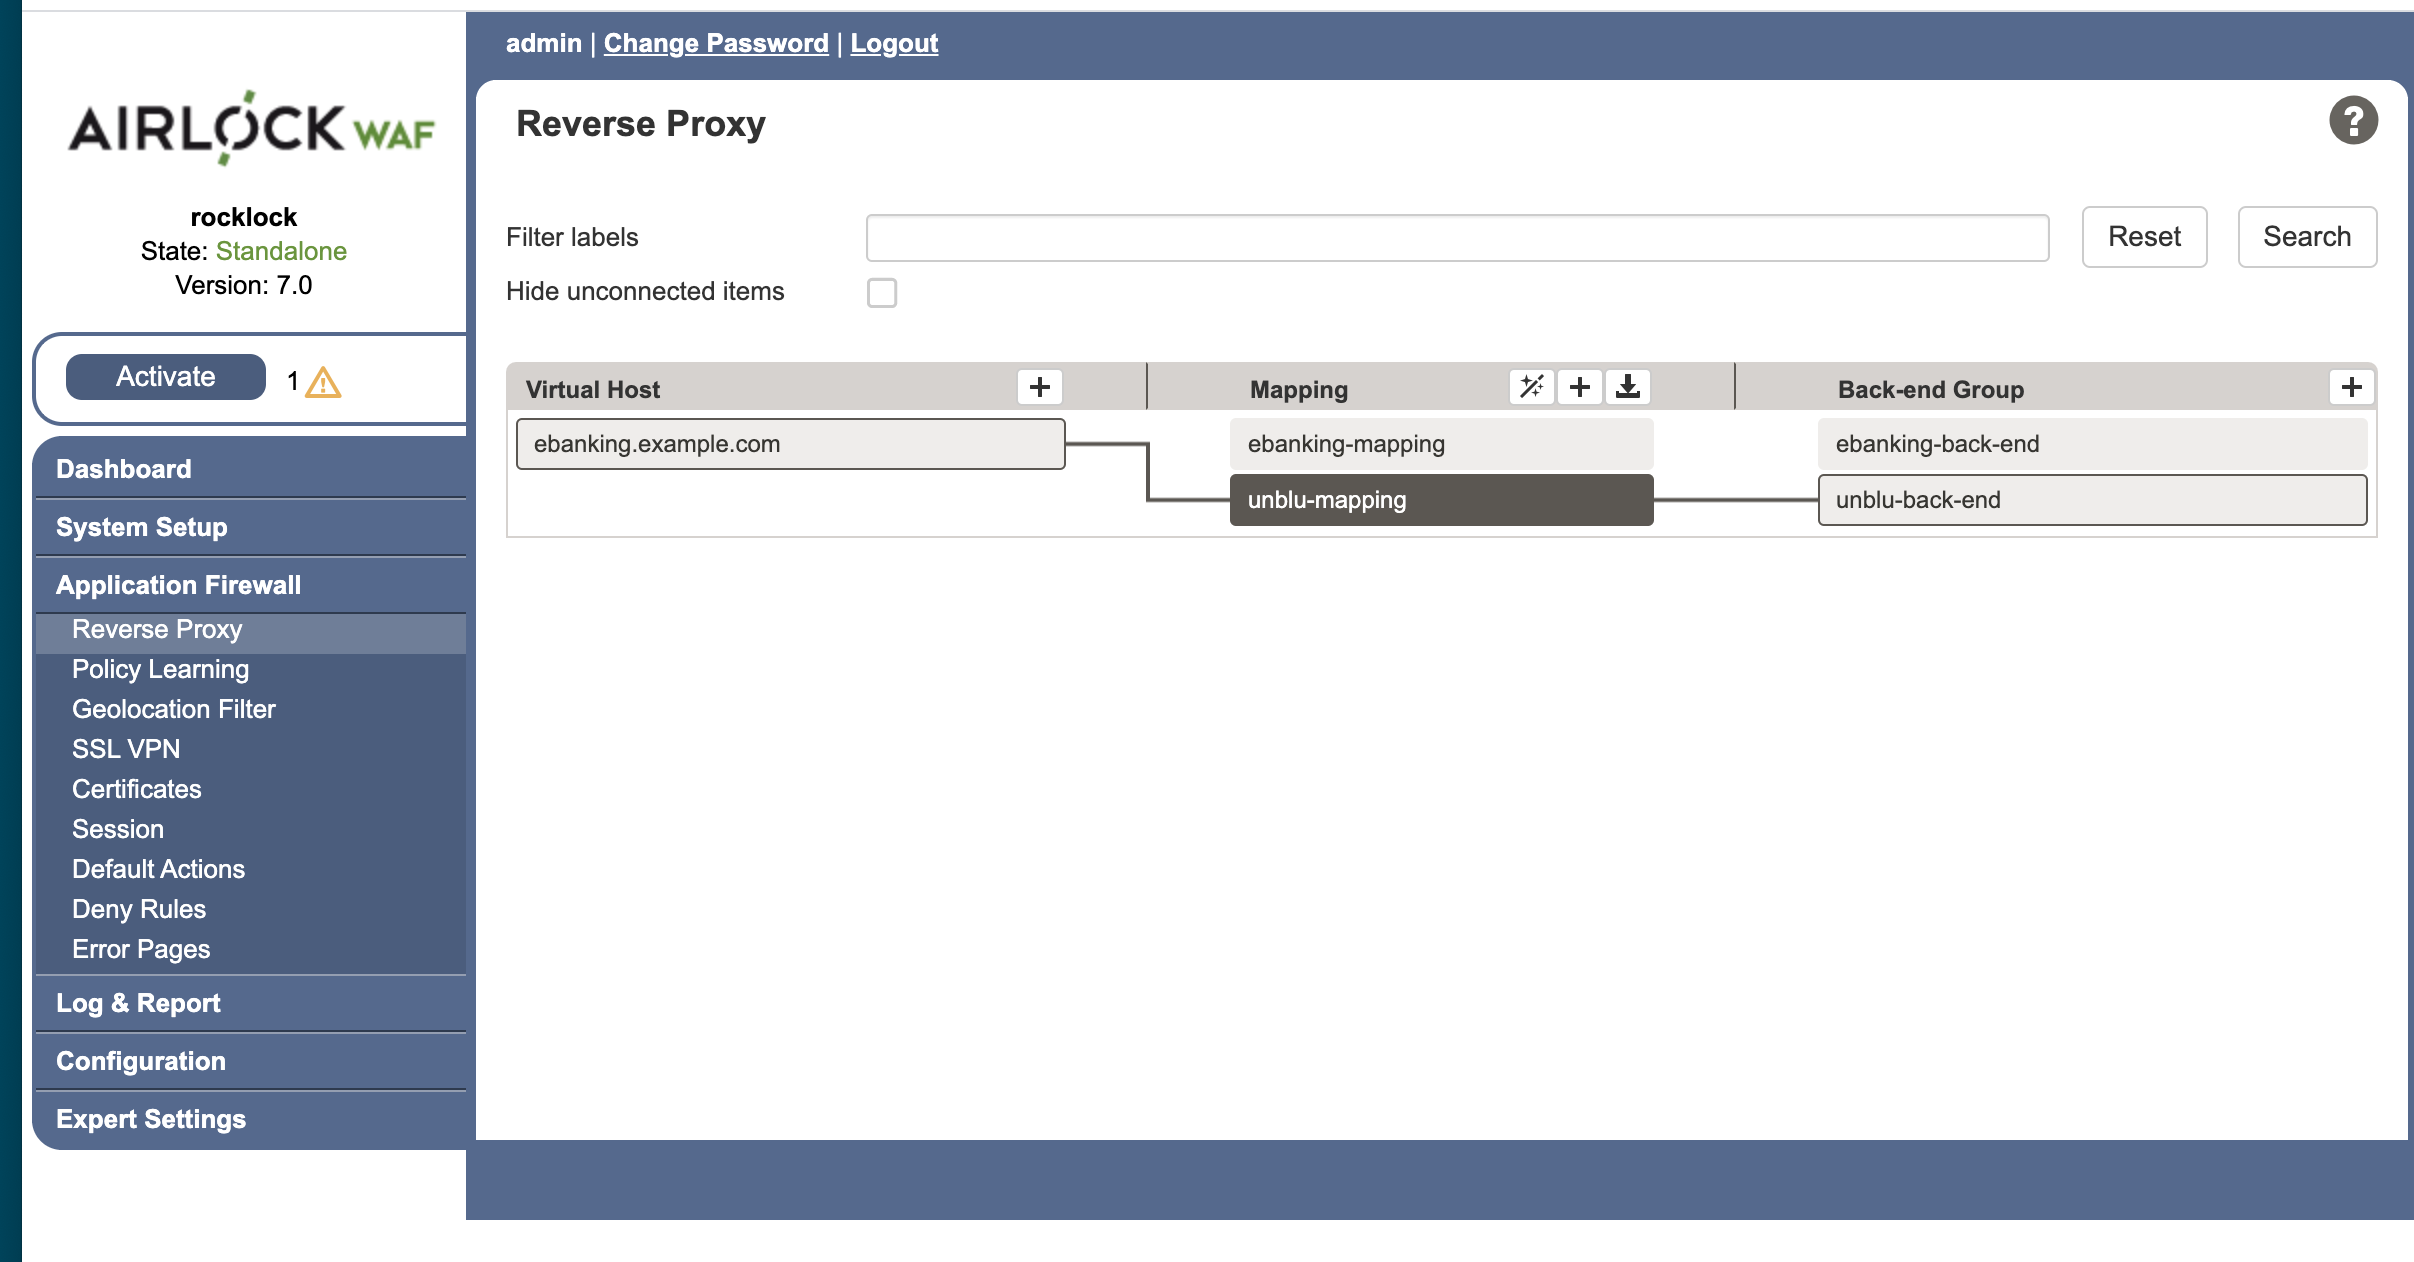This screenshot has height=1262, width=2414.
Task: Click the add Mapping icon
Action: point(1581,388)
